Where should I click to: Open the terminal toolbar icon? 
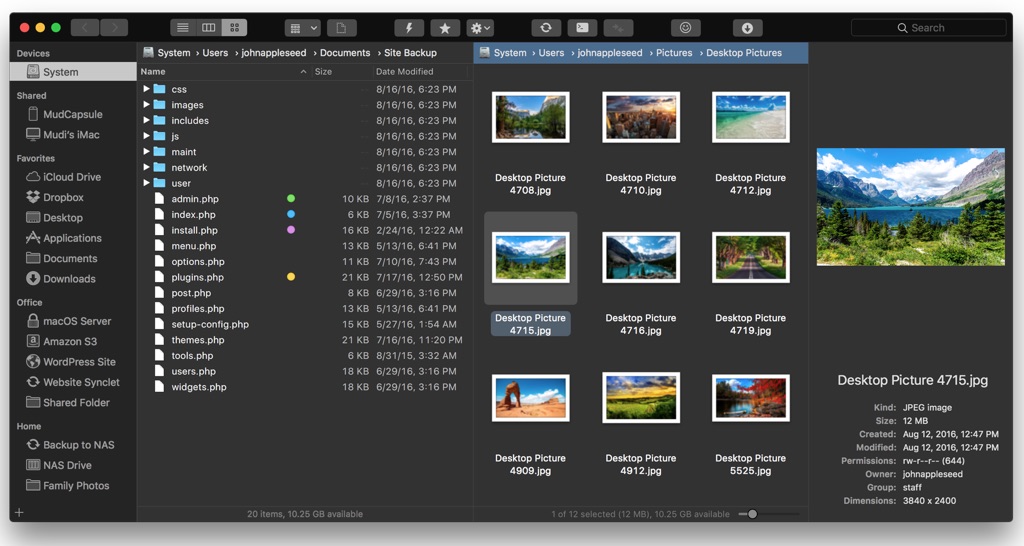583,28
